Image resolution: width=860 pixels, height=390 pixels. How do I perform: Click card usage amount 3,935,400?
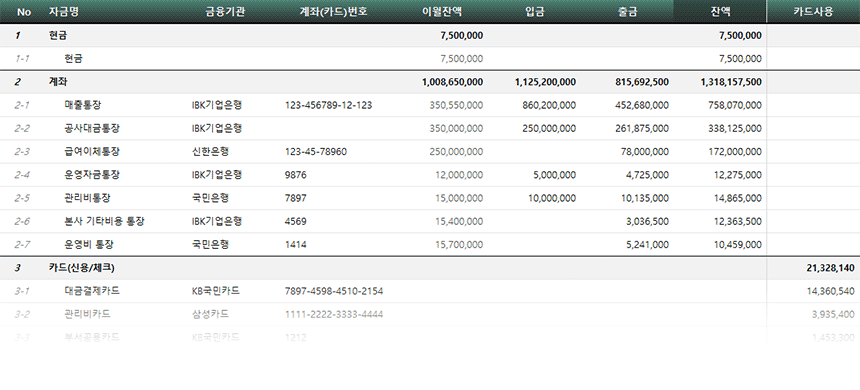(x=833, y=314)
